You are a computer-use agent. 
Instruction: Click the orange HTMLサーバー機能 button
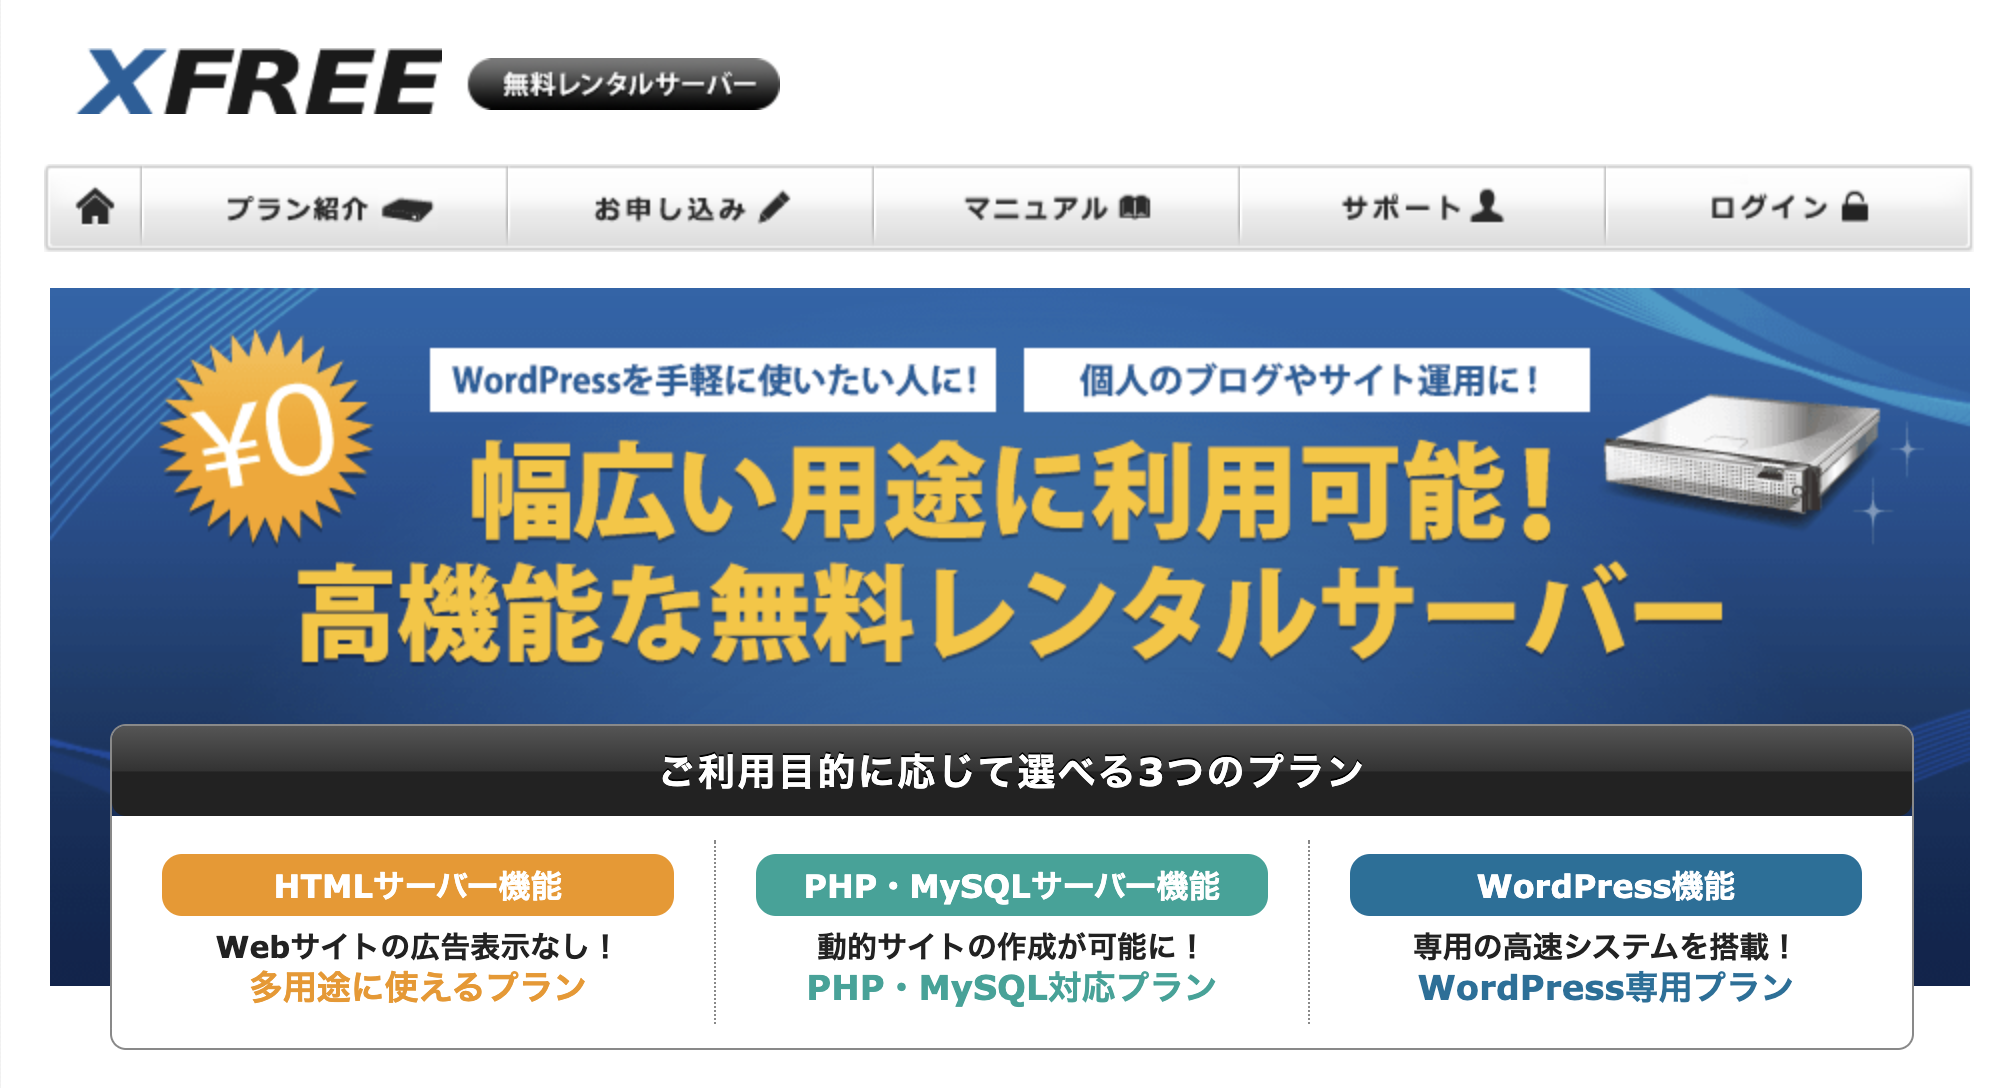pyautogui.click(x=417, y=885)
